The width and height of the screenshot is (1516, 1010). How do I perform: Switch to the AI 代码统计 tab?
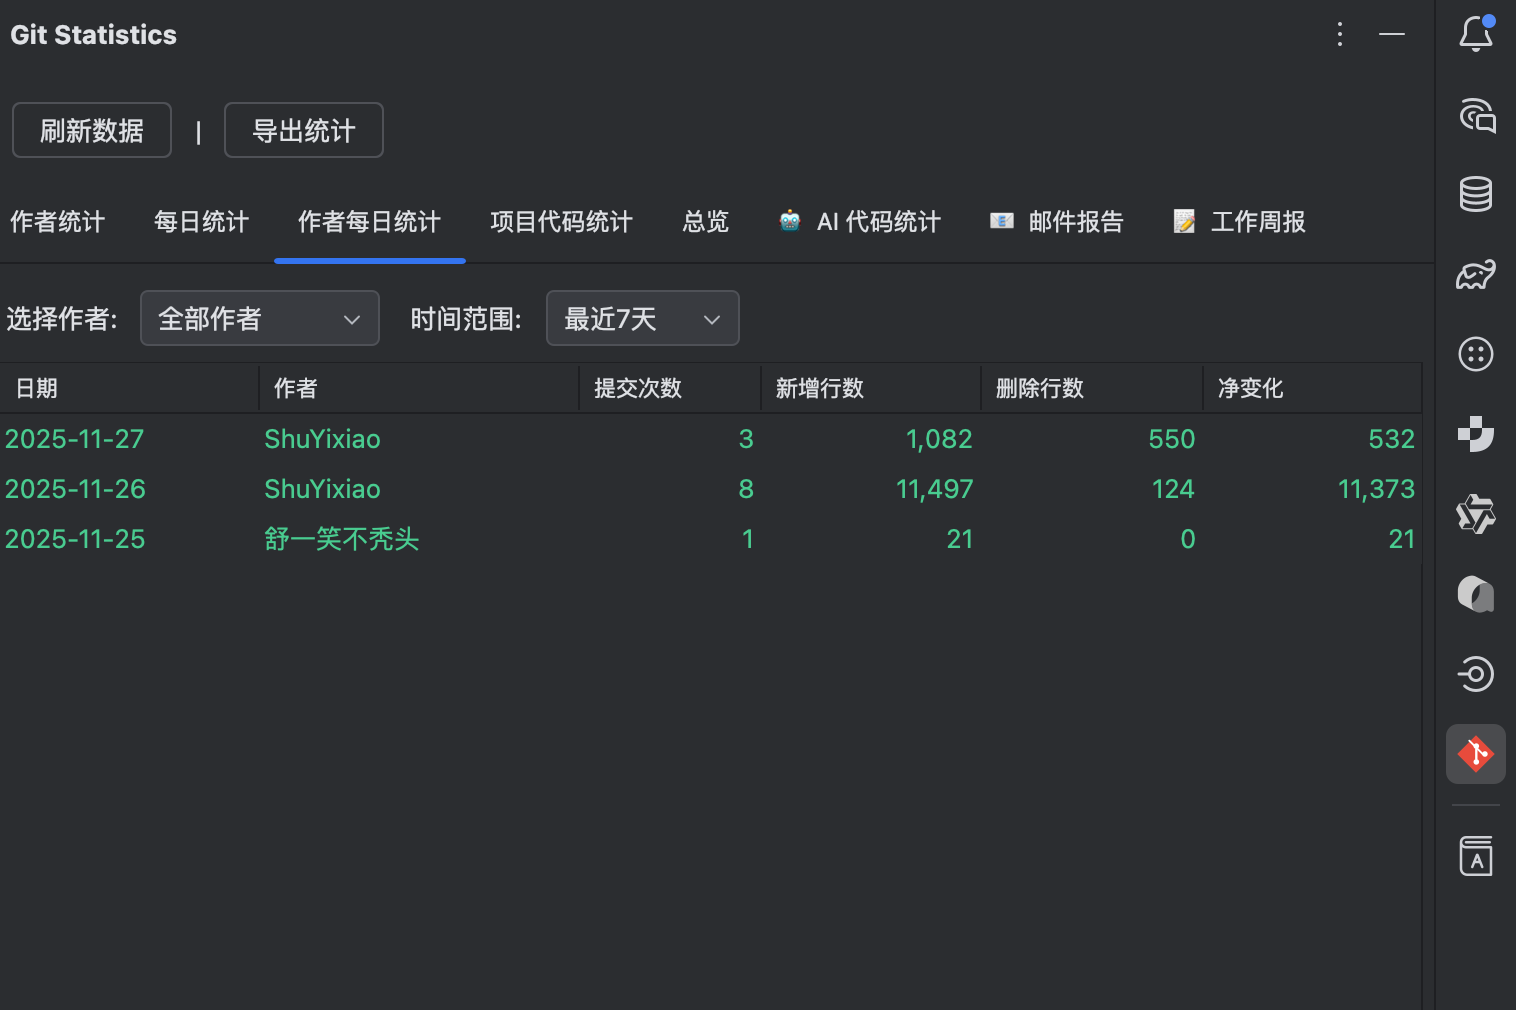[860, 222]
